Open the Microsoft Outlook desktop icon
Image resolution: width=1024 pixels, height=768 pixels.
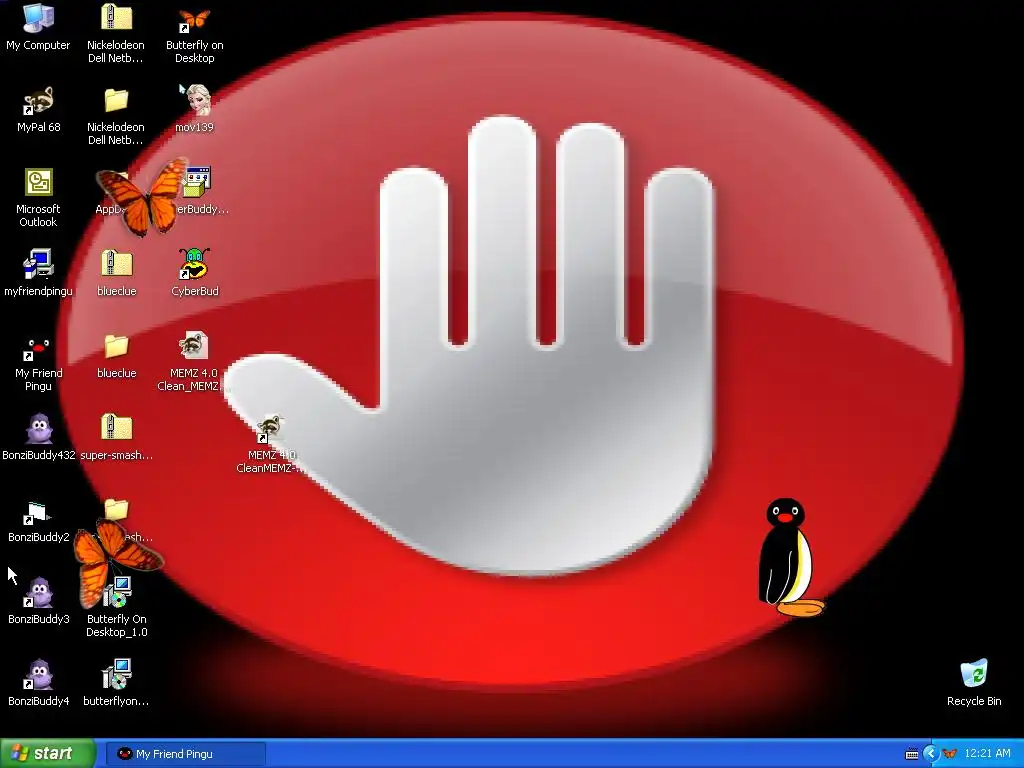click(x=38, y=182)
